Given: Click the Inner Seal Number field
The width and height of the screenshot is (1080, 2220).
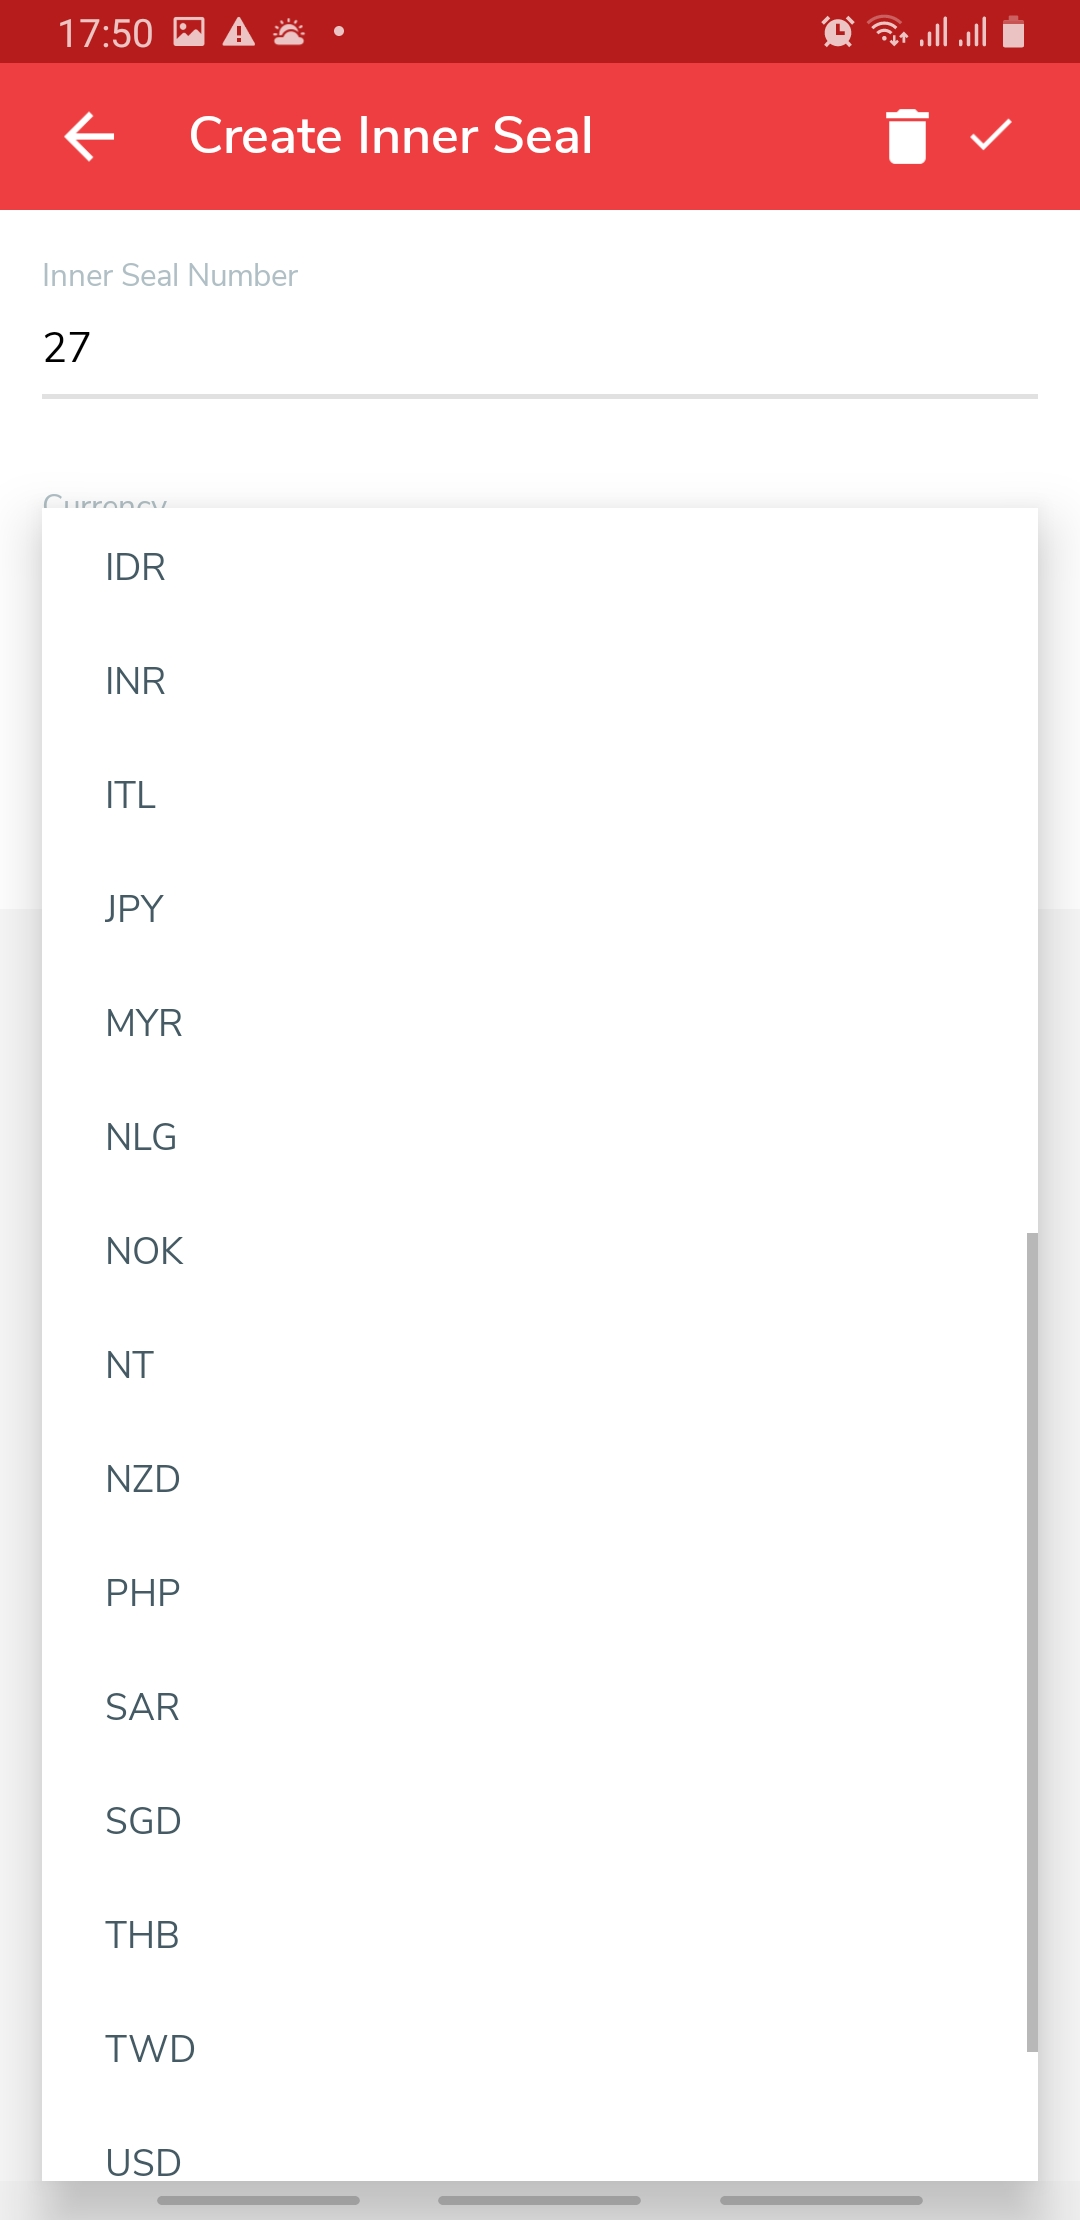Looking at the screenshot, I should click(x=540, y=348).
